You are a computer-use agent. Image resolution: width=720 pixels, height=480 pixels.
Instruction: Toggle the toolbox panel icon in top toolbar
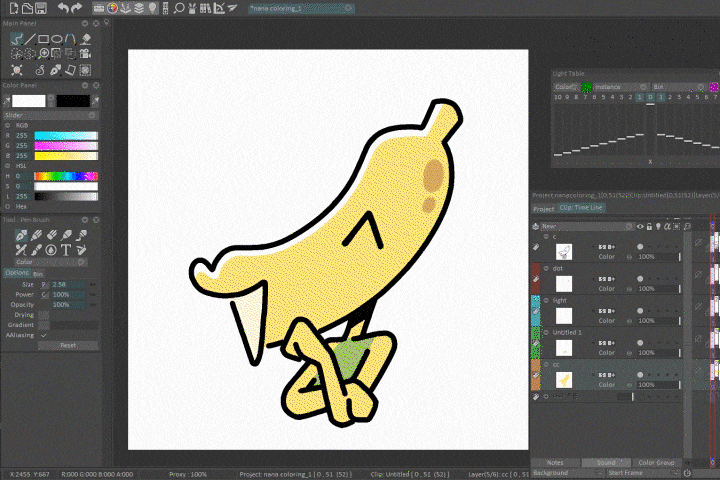coord(99,8)
